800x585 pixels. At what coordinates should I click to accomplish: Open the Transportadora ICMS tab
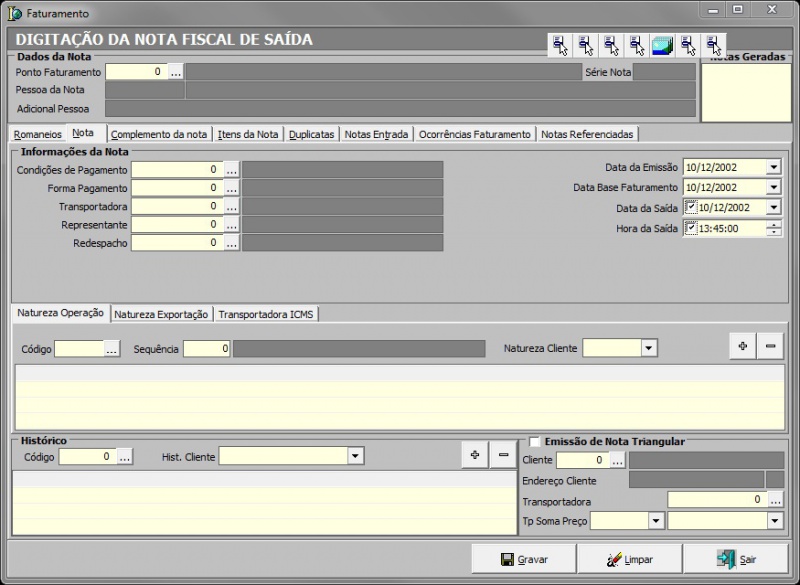click(x=266, y=314)
